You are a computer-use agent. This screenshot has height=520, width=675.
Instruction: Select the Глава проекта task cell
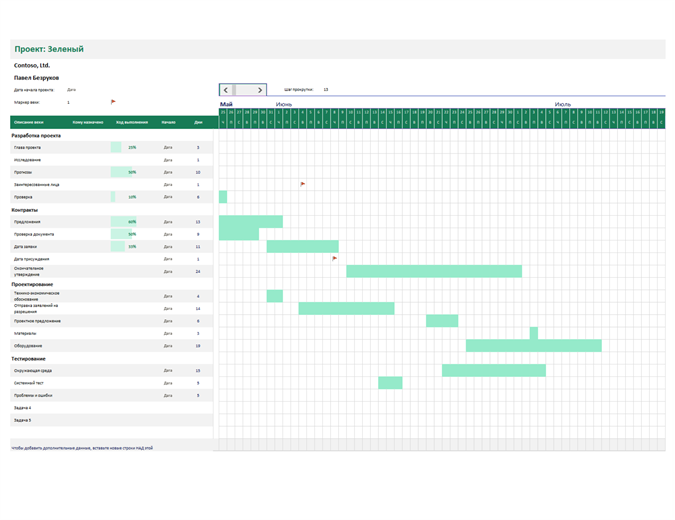point(28,148)
